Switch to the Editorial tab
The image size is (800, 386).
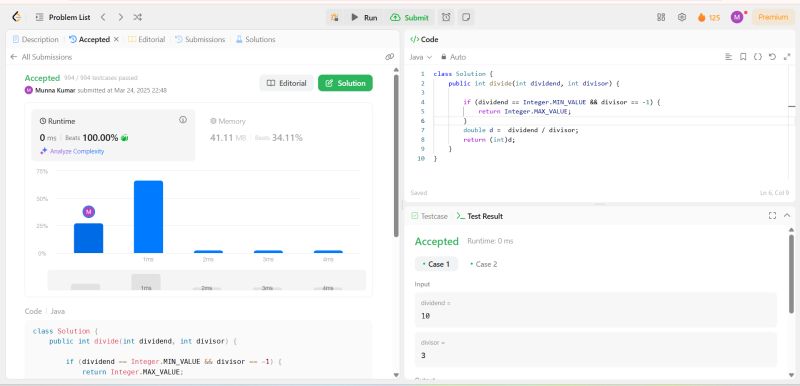[x=147, y=39]
